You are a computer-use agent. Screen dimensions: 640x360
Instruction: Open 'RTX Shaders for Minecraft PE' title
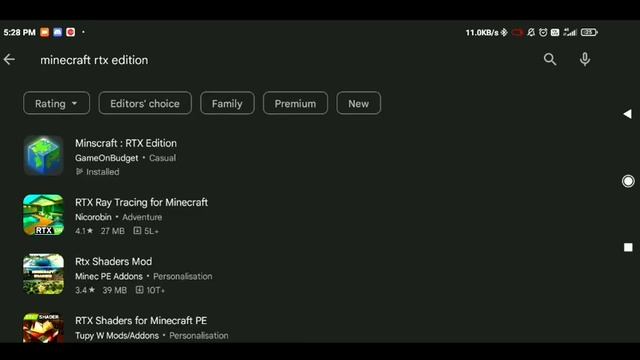coord(141,321)
